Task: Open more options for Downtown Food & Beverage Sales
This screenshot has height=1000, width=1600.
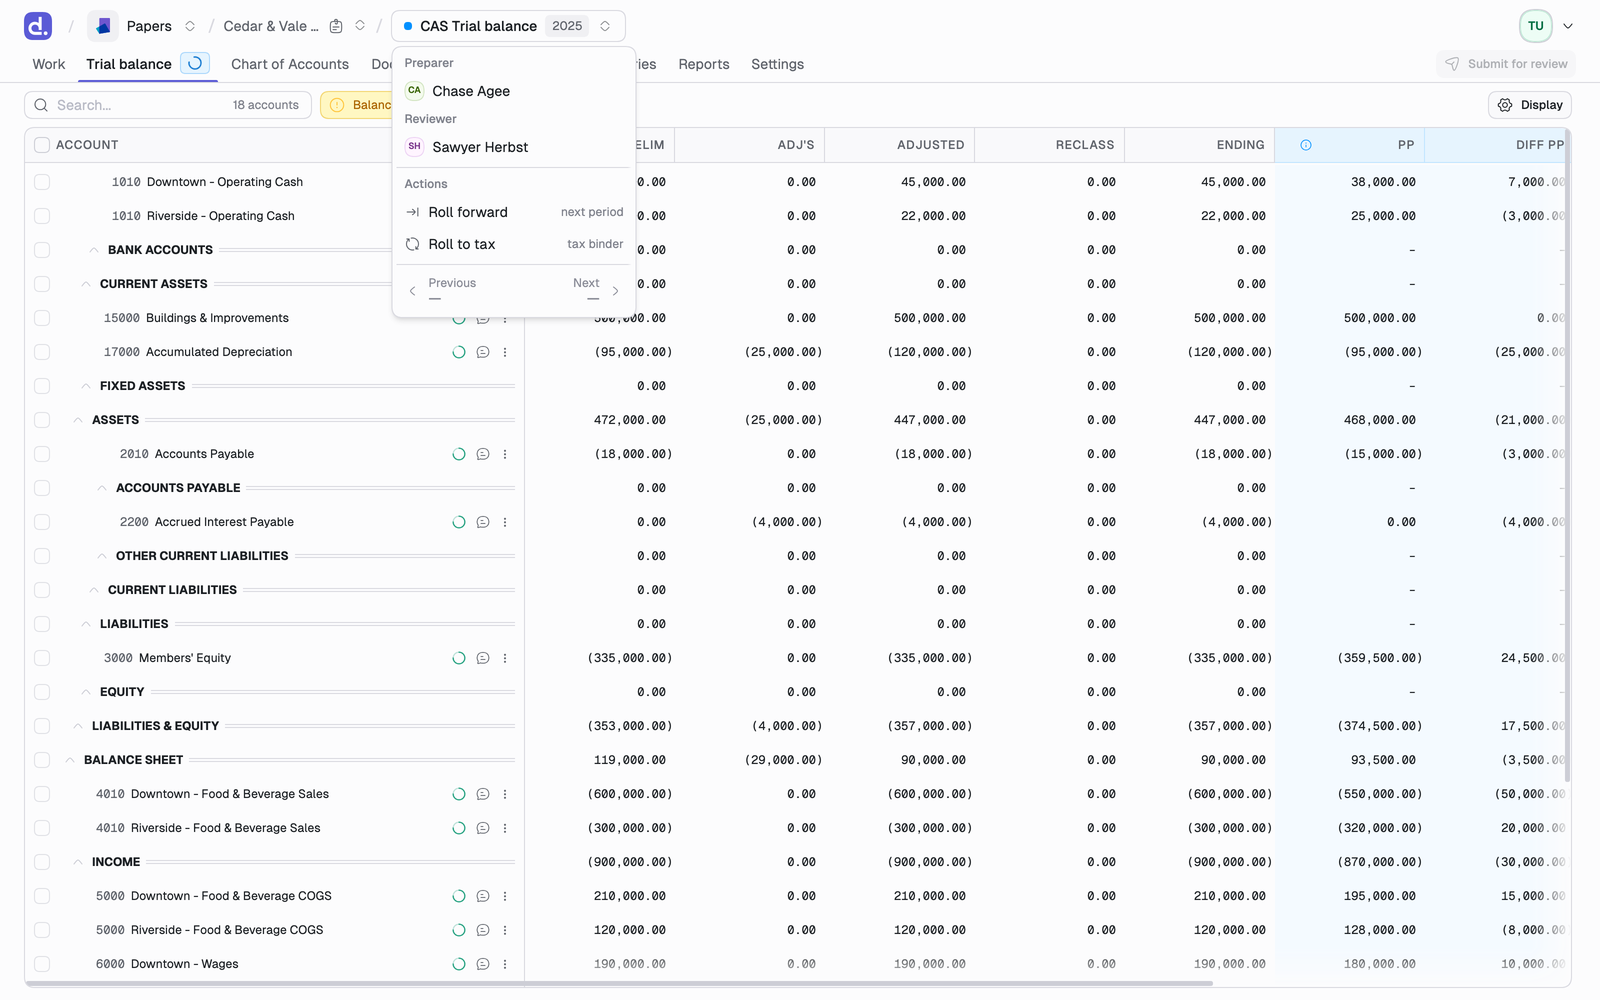Action: 505,794
